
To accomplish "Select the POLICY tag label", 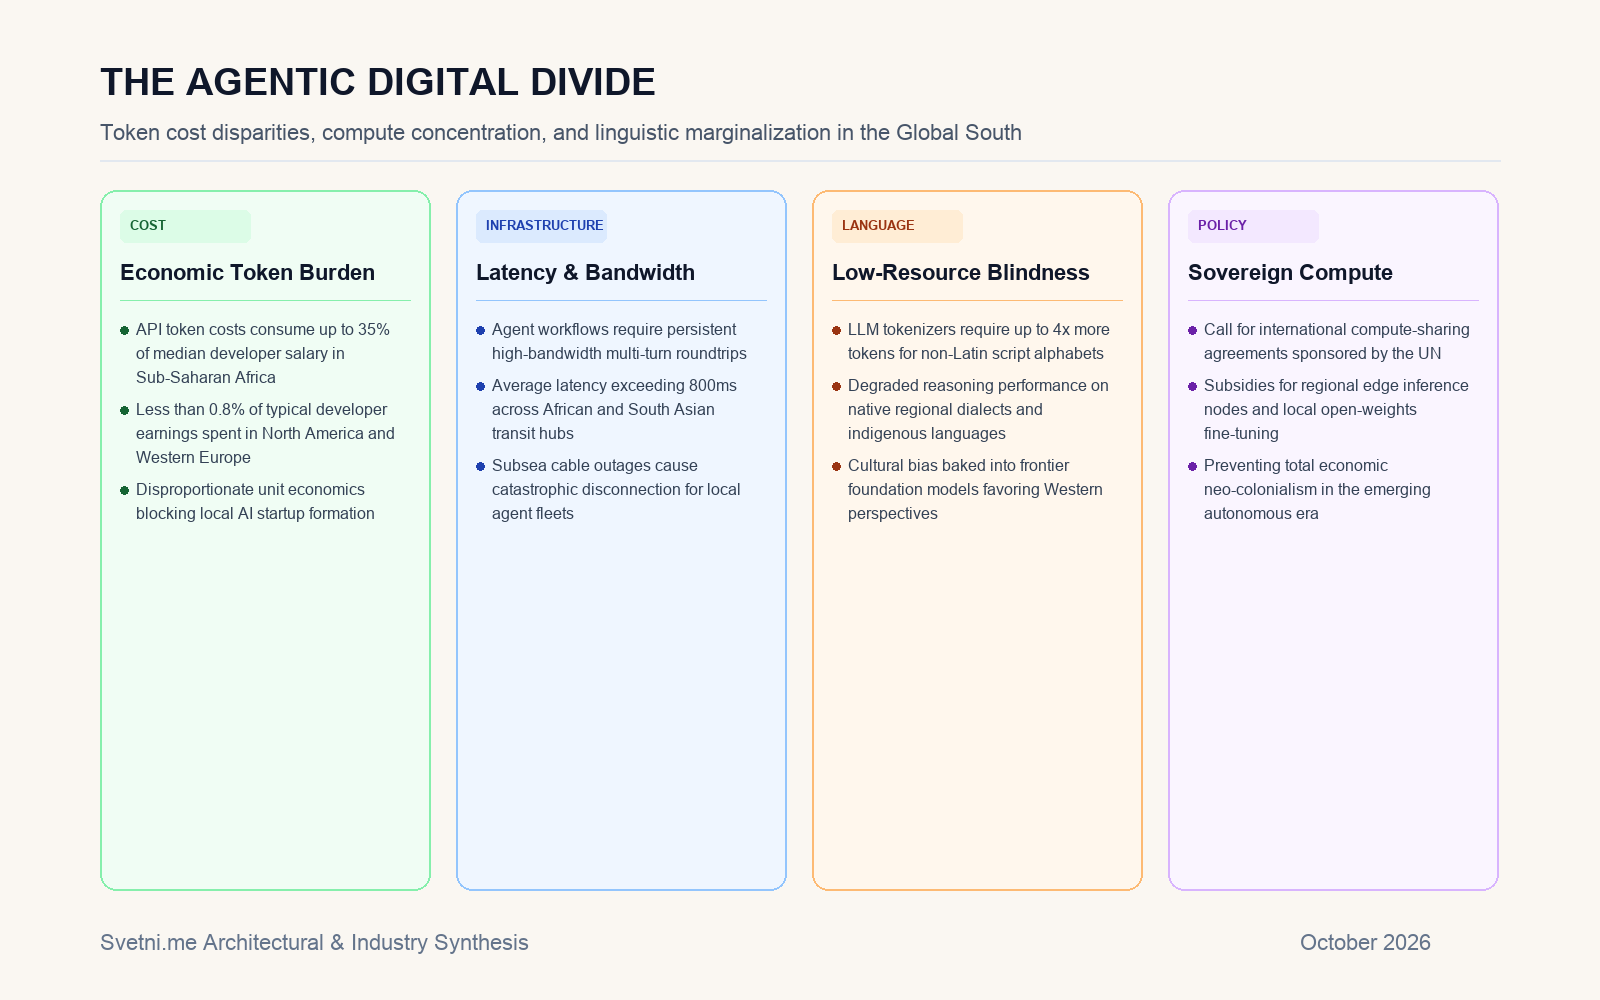I will tap(1253, 226).
